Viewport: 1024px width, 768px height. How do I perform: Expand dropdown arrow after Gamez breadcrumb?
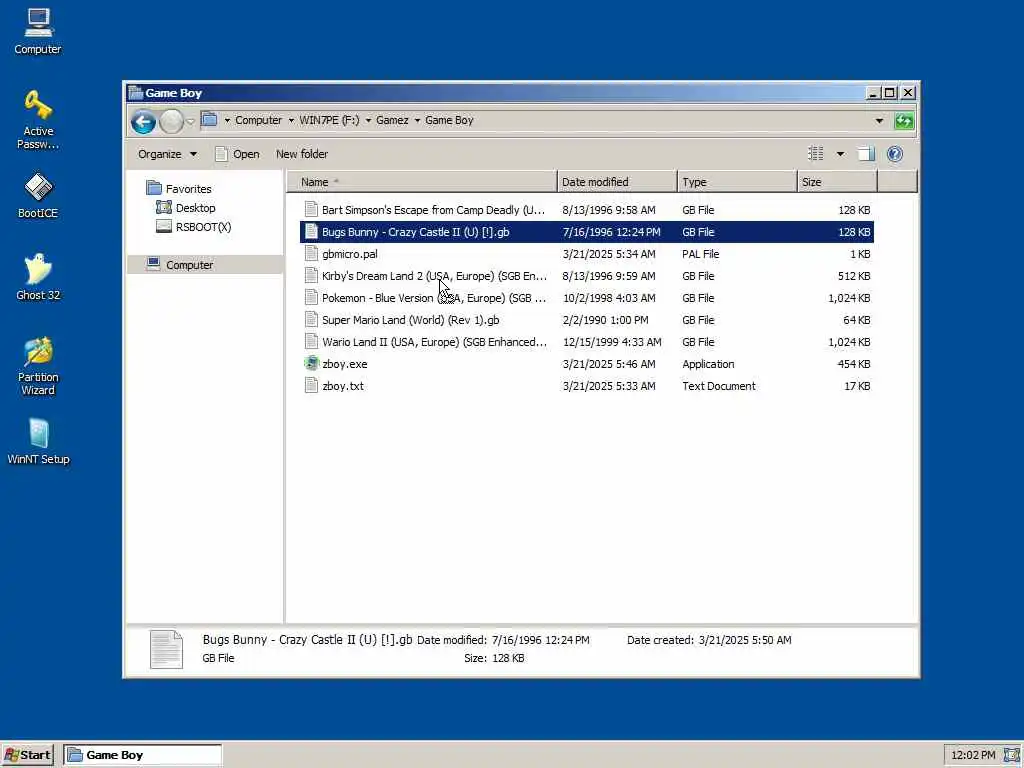click(x=417, y=121)
